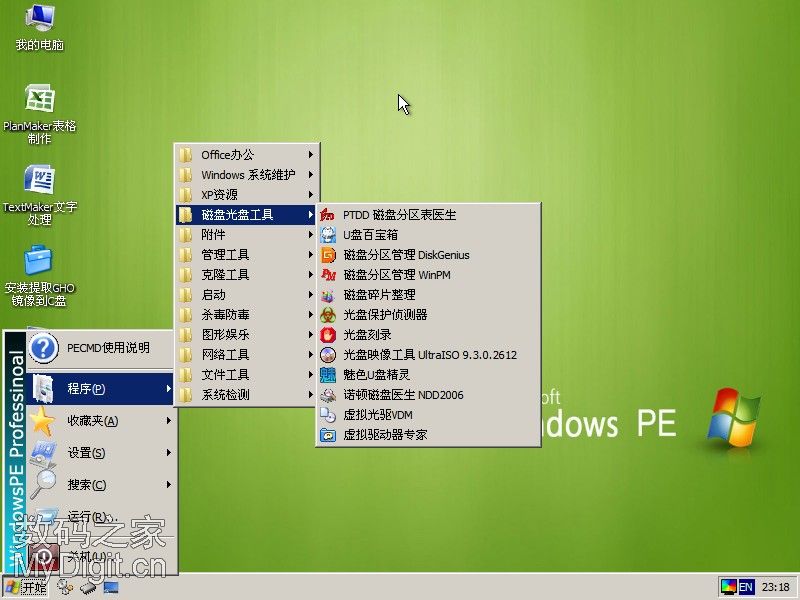Launch the 光盘刻录 burning tool
This screenshot has width=800, height=600.
point(370,335)
